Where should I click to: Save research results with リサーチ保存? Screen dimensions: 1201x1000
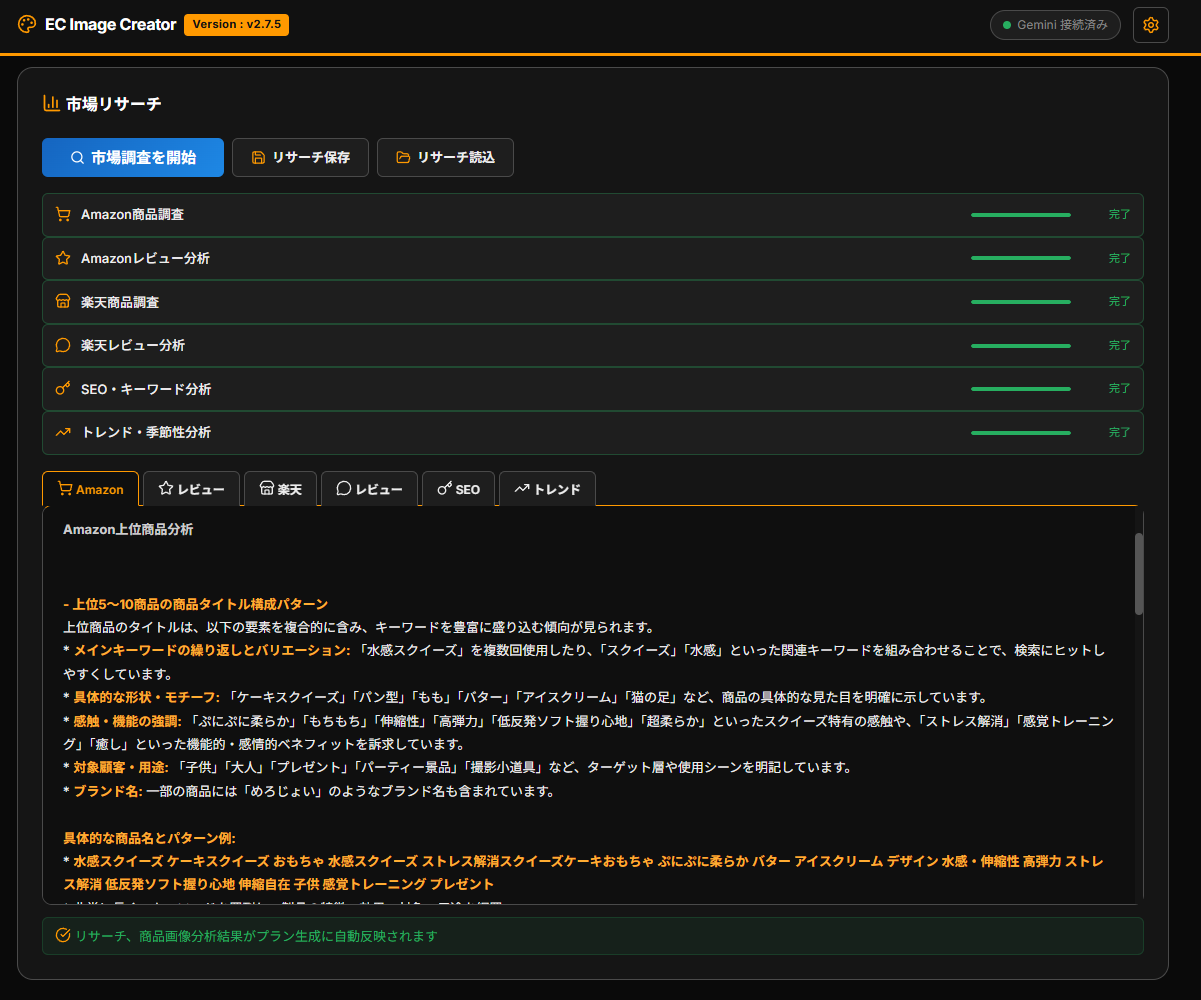click(x=300, y=157)
